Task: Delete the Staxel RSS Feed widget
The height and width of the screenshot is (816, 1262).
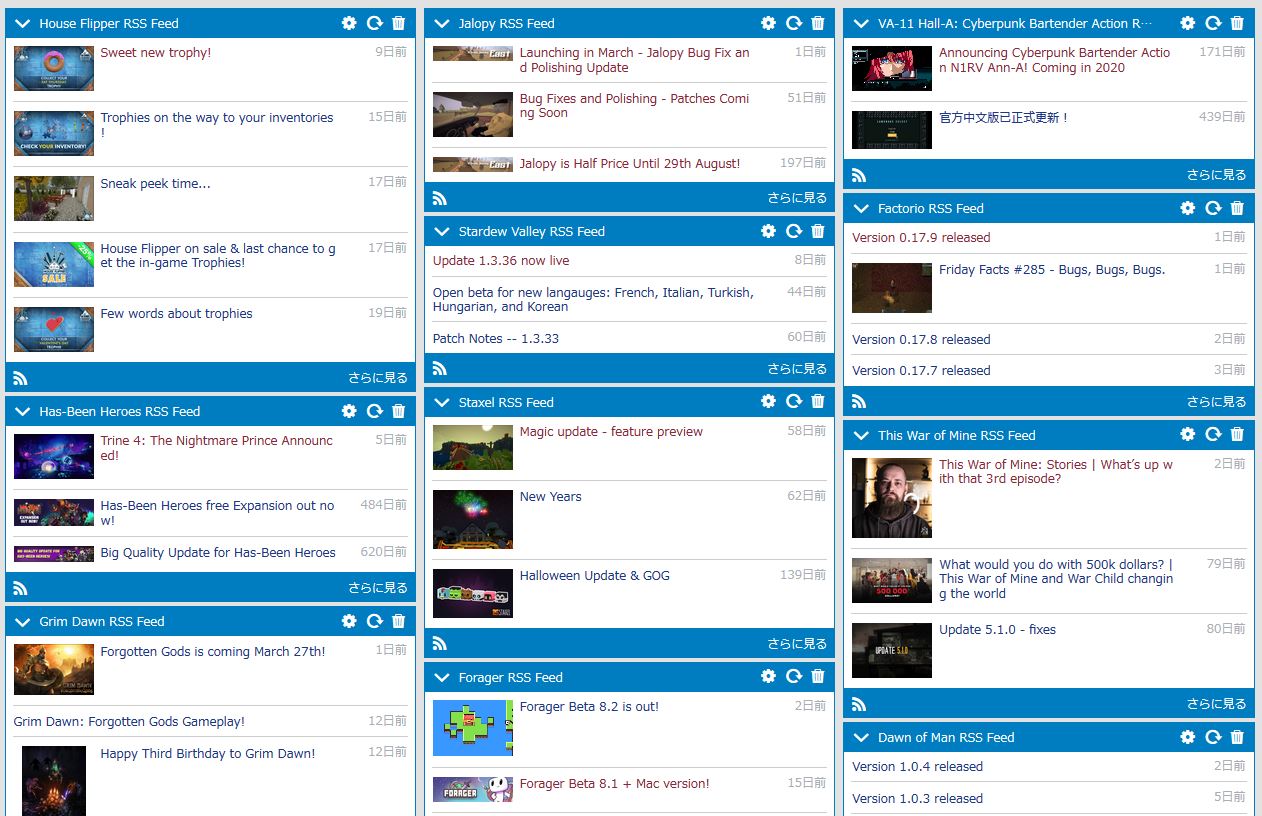Action: pos(818,402)
